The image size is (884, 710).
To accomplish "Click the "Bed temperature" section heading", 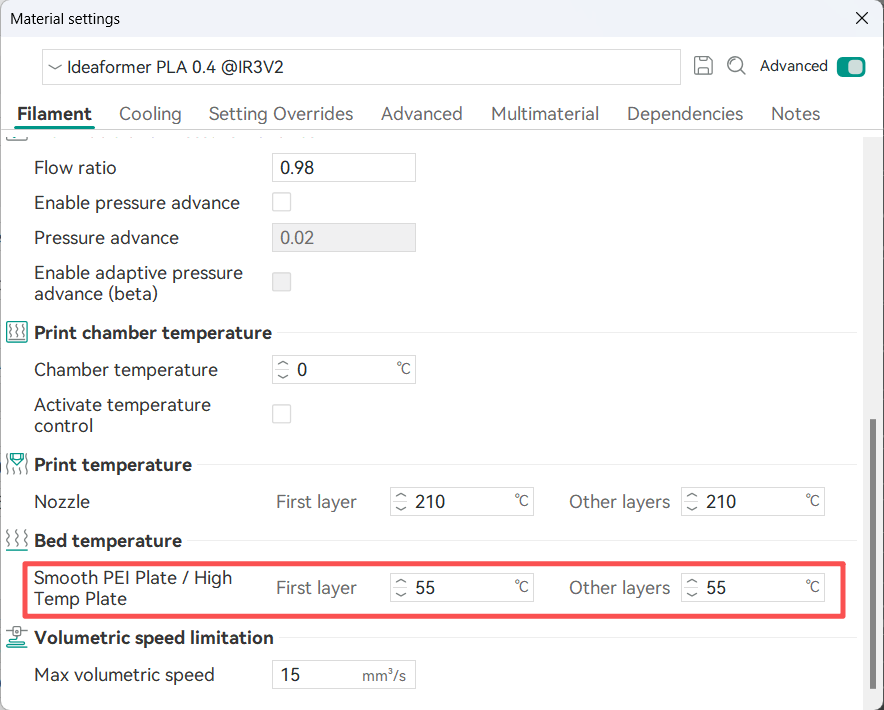I will click(x=108, y=541).
